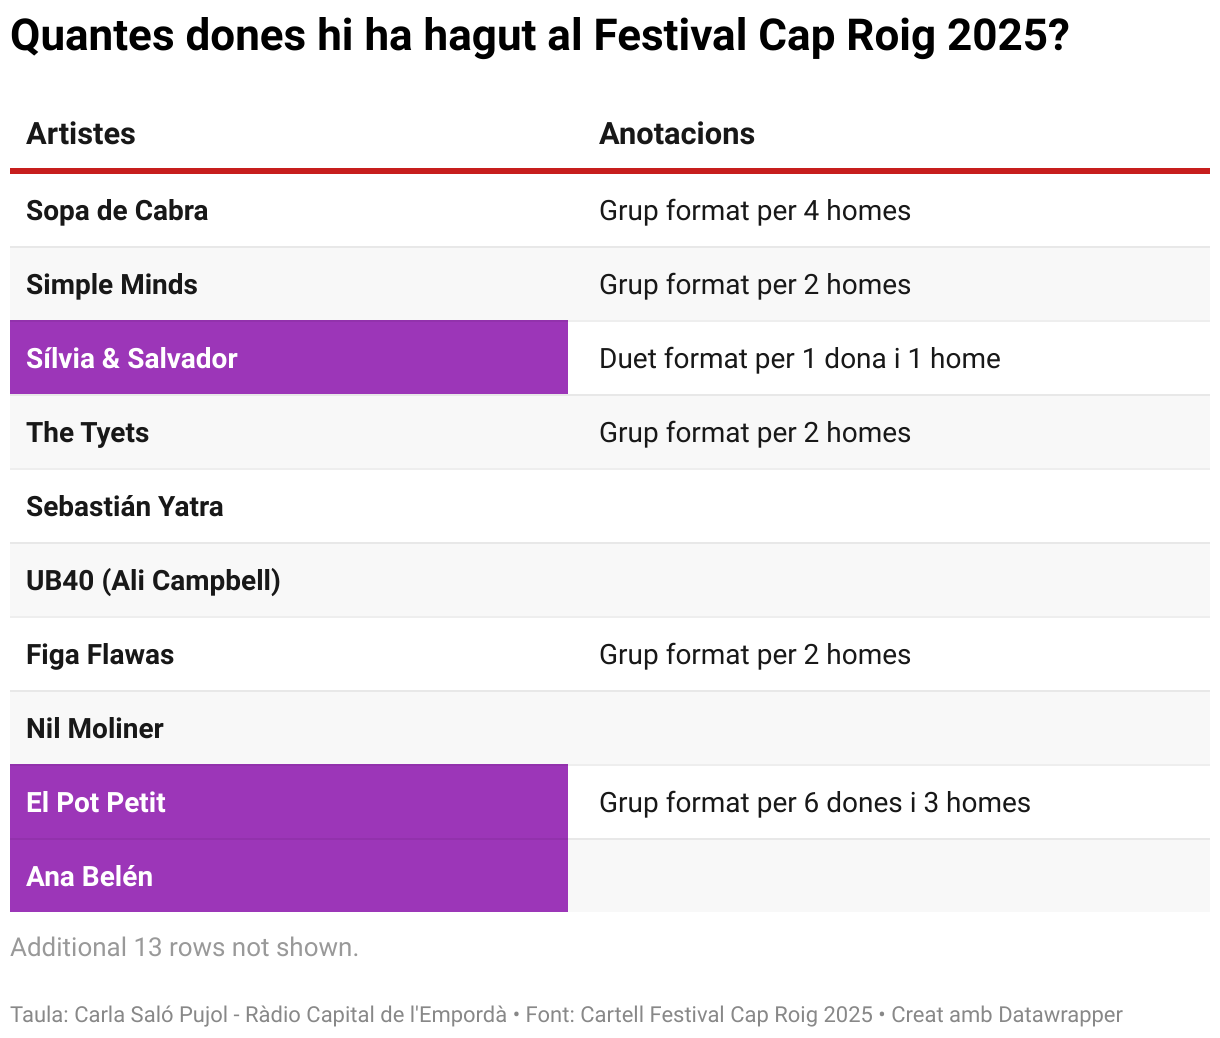Click the purple El Pot Petit cell

coord(289,802)
